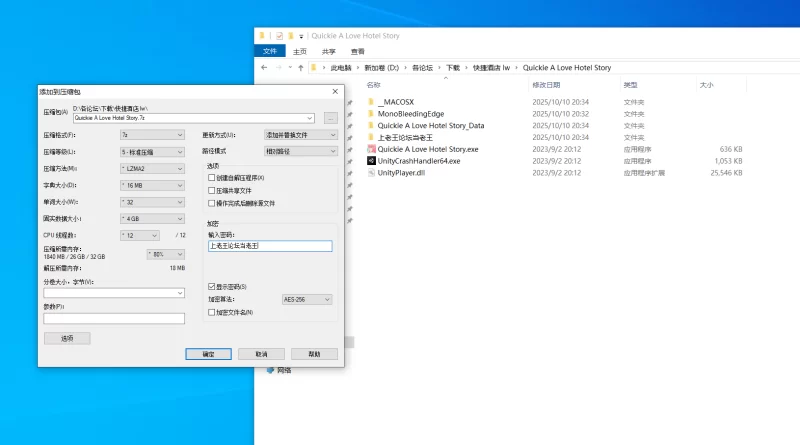This screenshot has width=800, height=445.
Task: Go back using Explorer's back arrow
Action: (x=264, y=67)
